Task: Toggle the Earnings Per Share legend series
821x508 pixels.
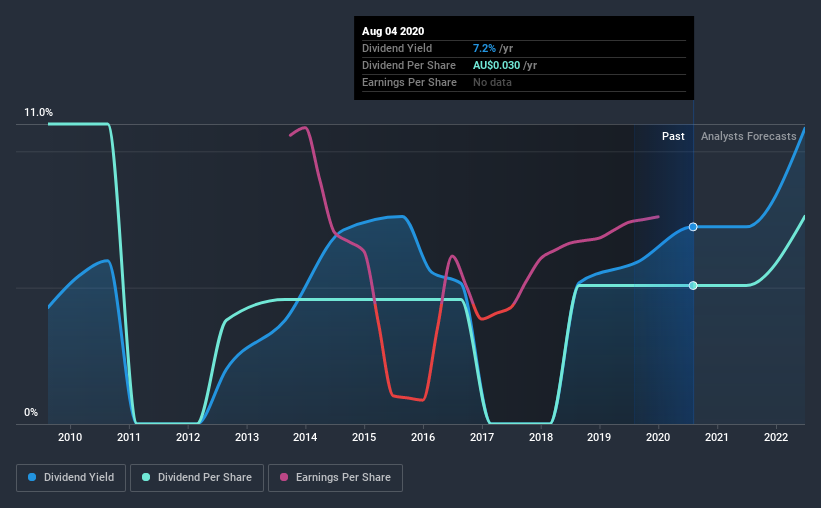Action: tap(335, 478)
